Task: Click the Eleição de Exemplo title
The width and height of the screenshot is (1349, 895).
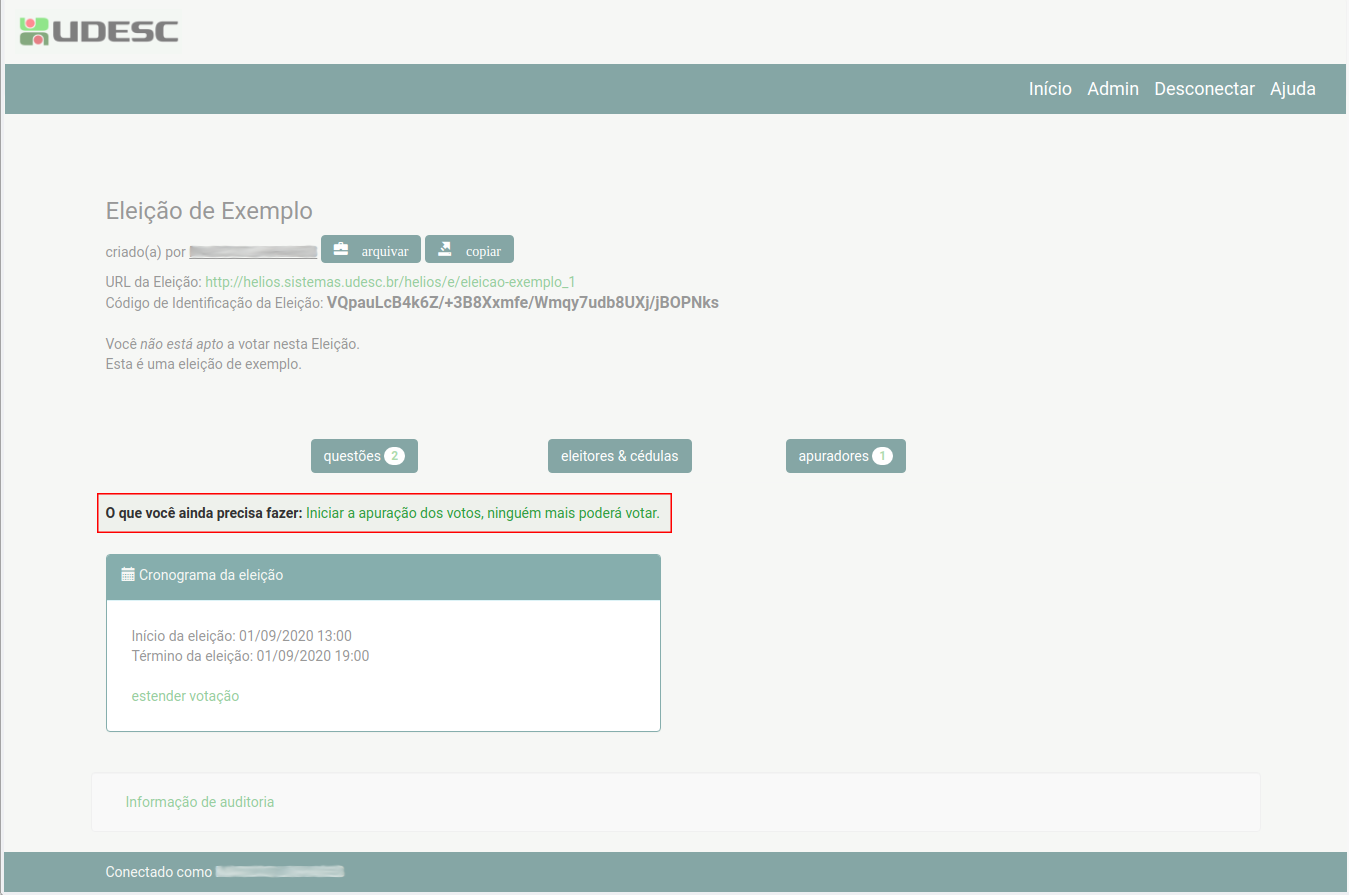Action: [x=209, y=211]
